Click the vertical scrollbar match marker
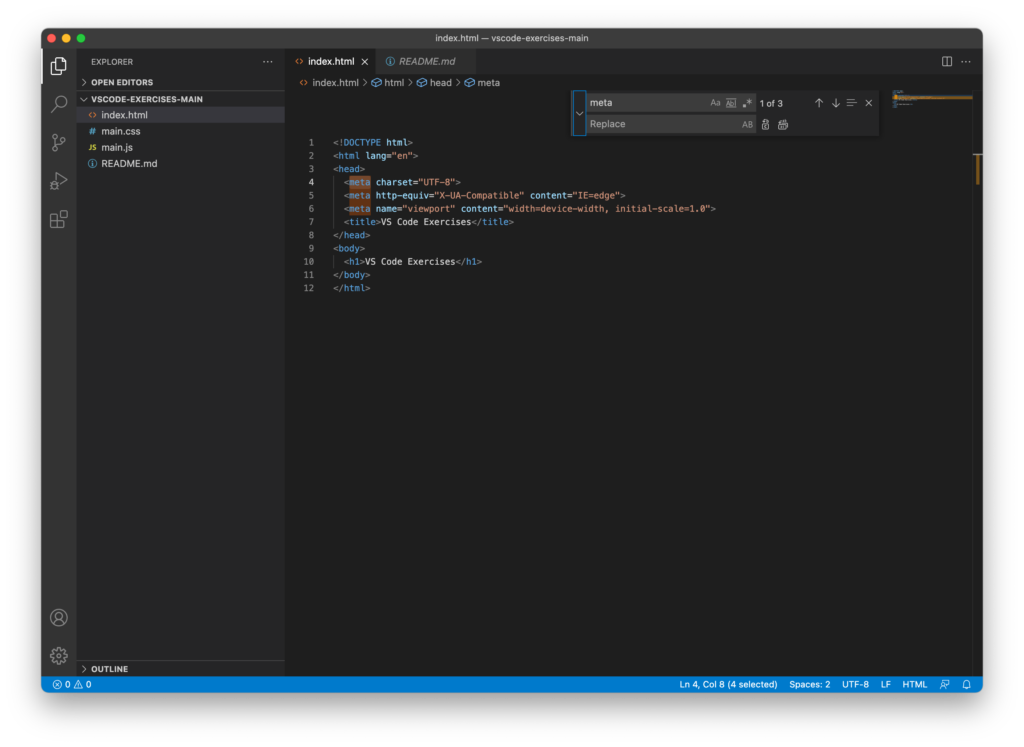 click(x=978, y=169)
